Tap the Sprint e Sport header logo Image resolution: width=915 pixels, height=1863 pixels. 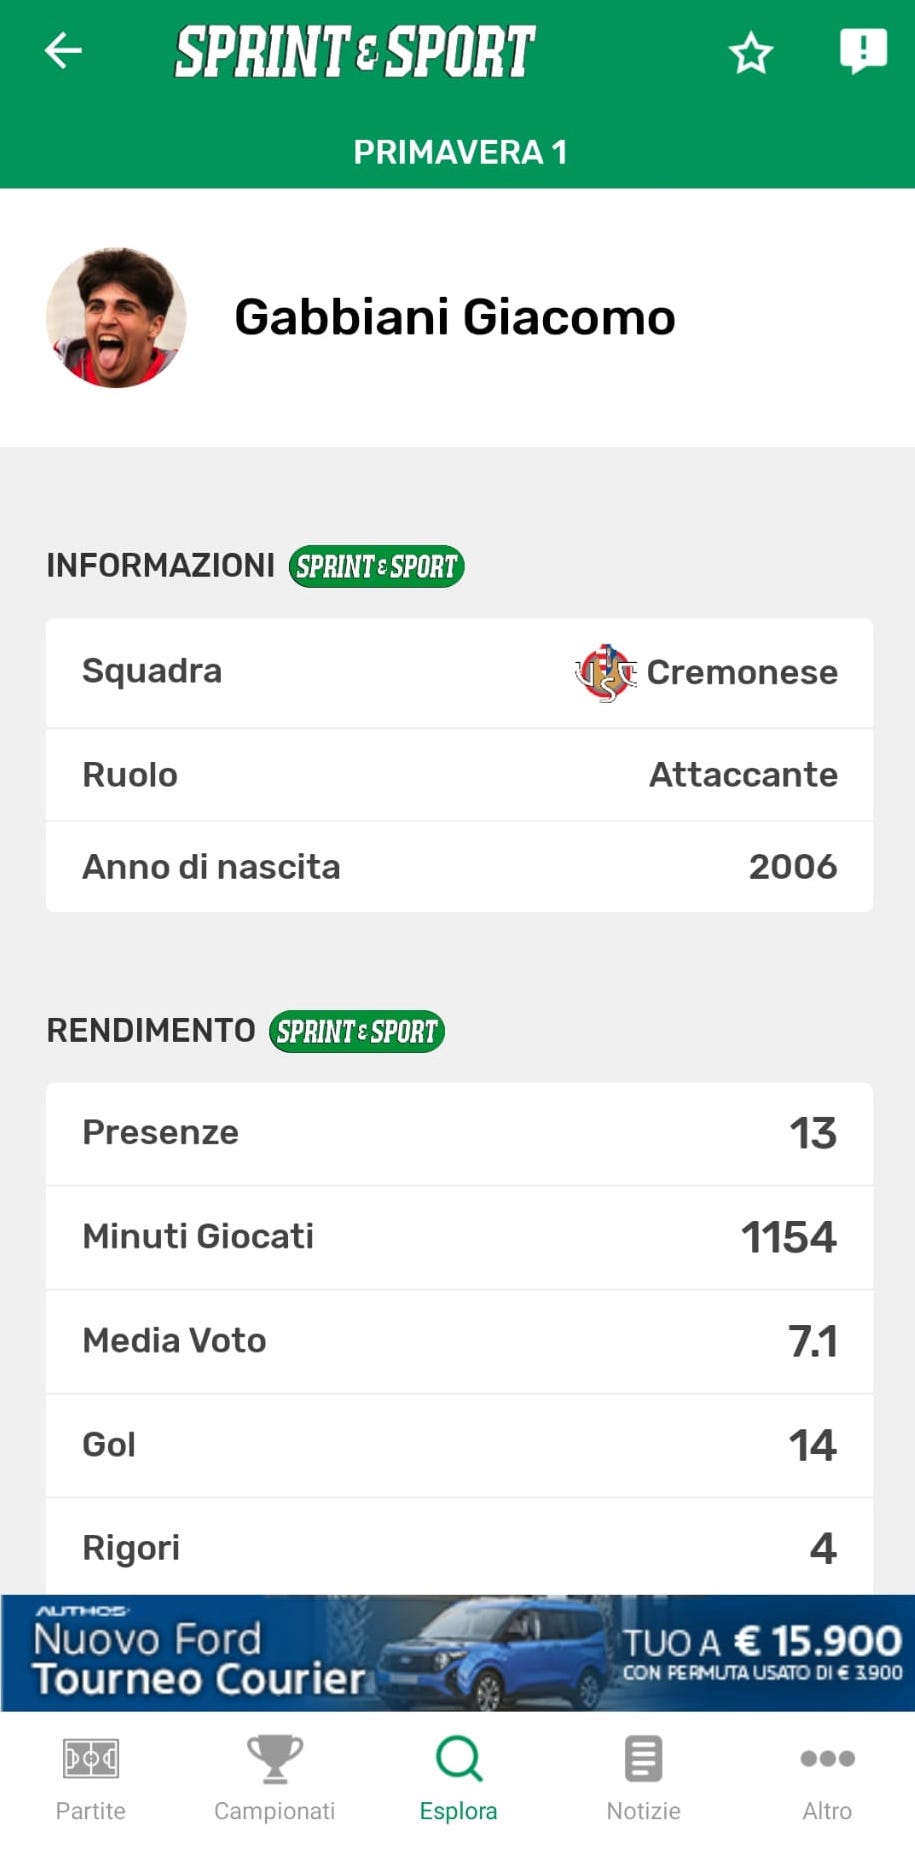[x=355, y=52]
